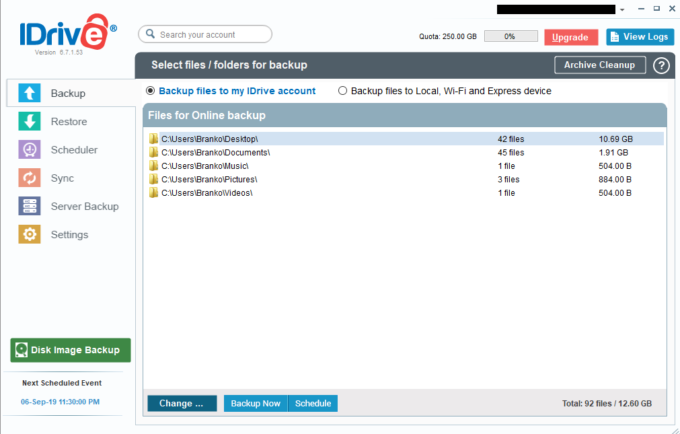Click the Change ... button
Image resolution: width=680 pixels, height=434 pixels.
(x=182, y=403)
